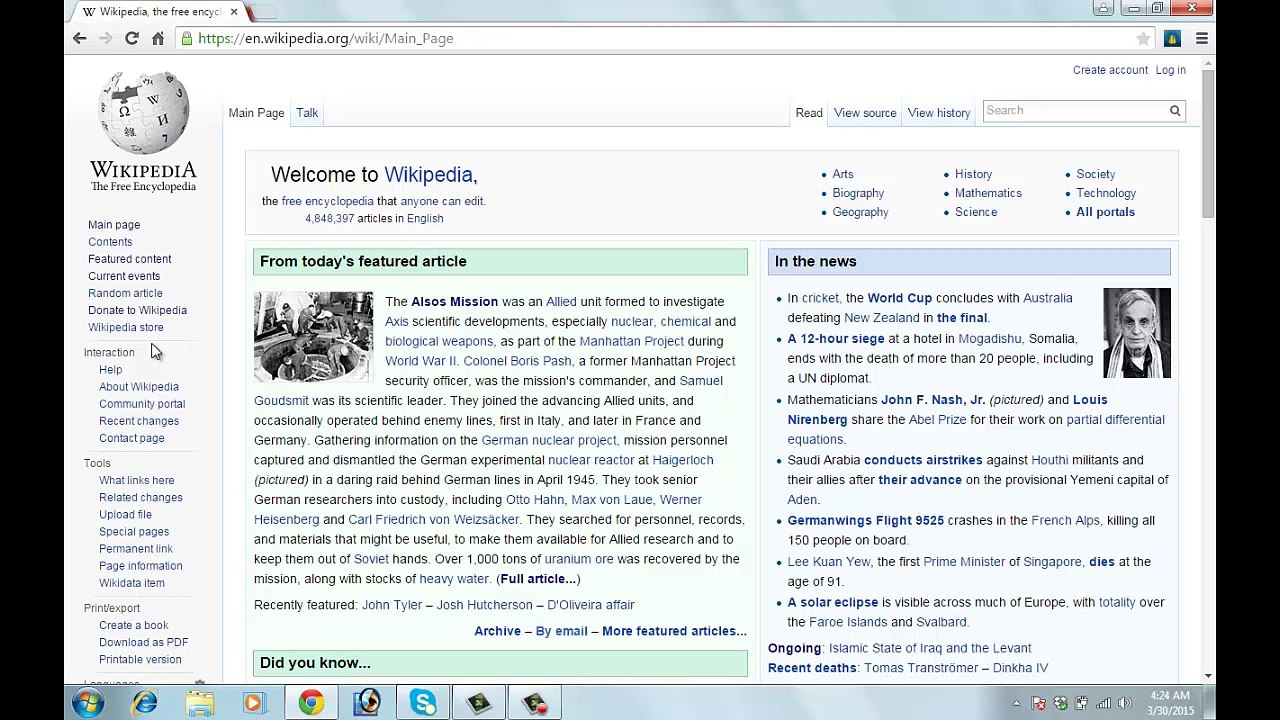This screenshot has width=1280, height=720.
Task: Click the Technology portal link
Action: coord(1106,193)
